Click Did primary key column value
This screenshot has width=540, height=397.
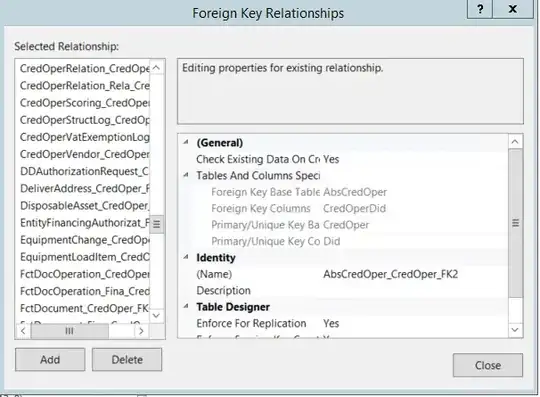pyautogui.click(x=332, y=241)
